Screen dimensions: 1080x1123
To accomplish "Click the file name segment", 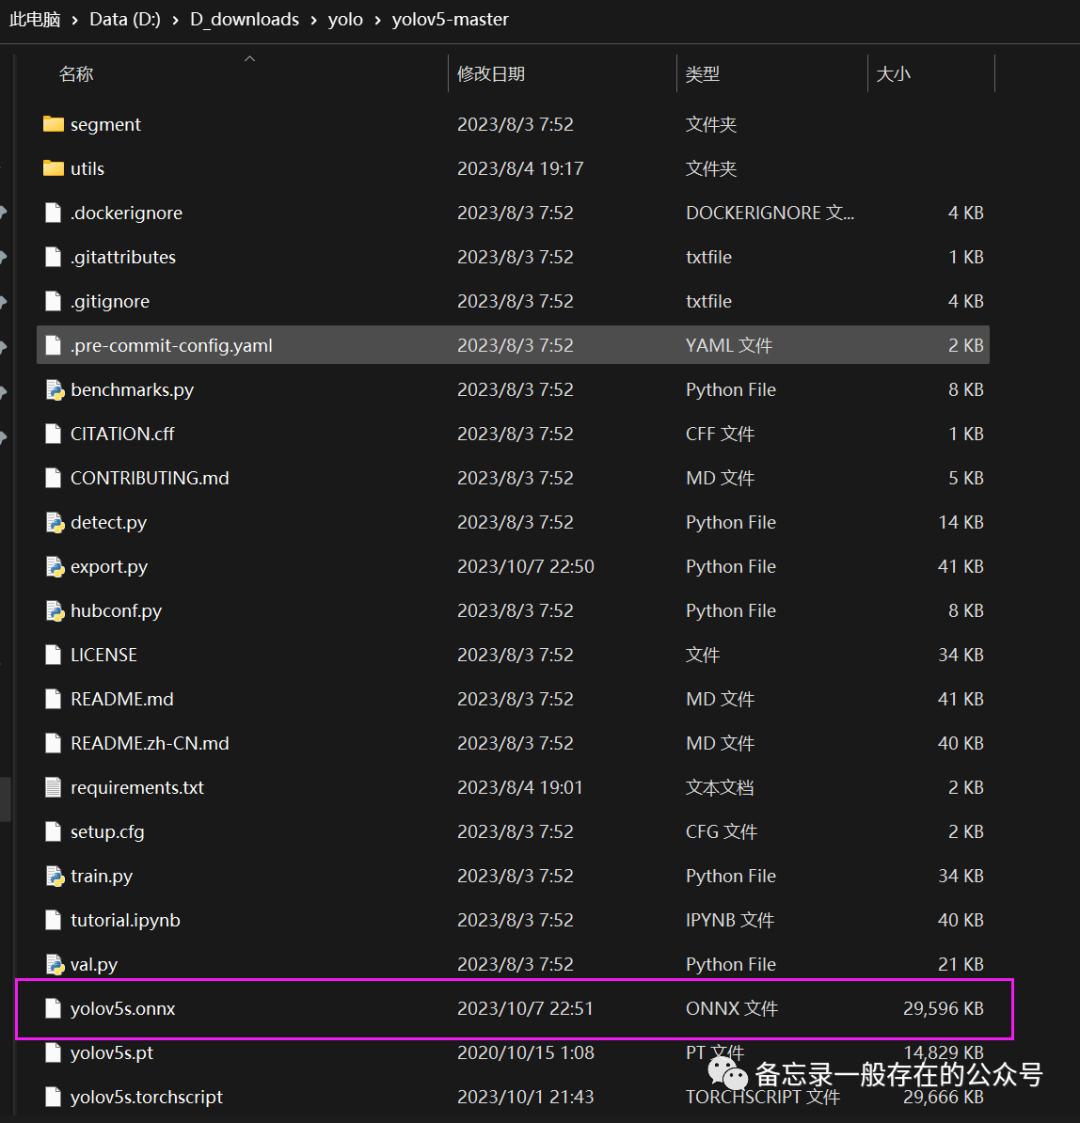I will click(x=105, y=125).
